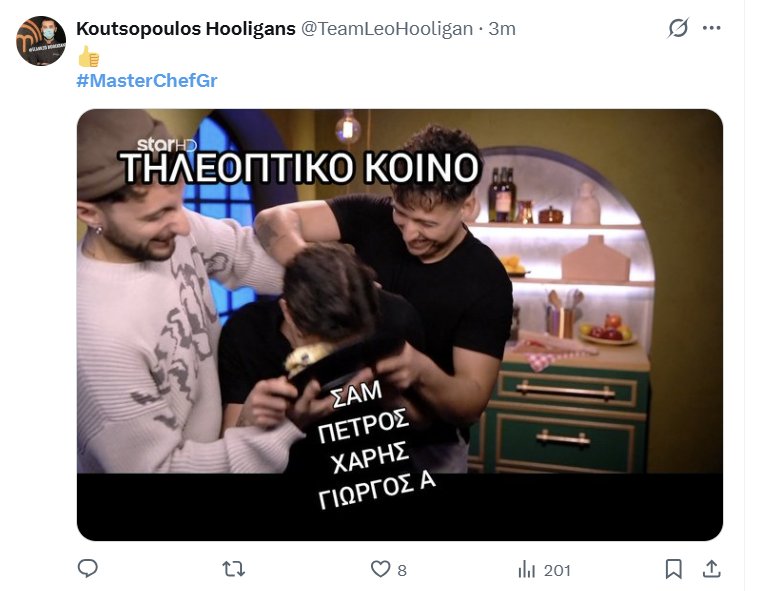
Task: View tweet analytics bar chart icon
Action: 527,569
